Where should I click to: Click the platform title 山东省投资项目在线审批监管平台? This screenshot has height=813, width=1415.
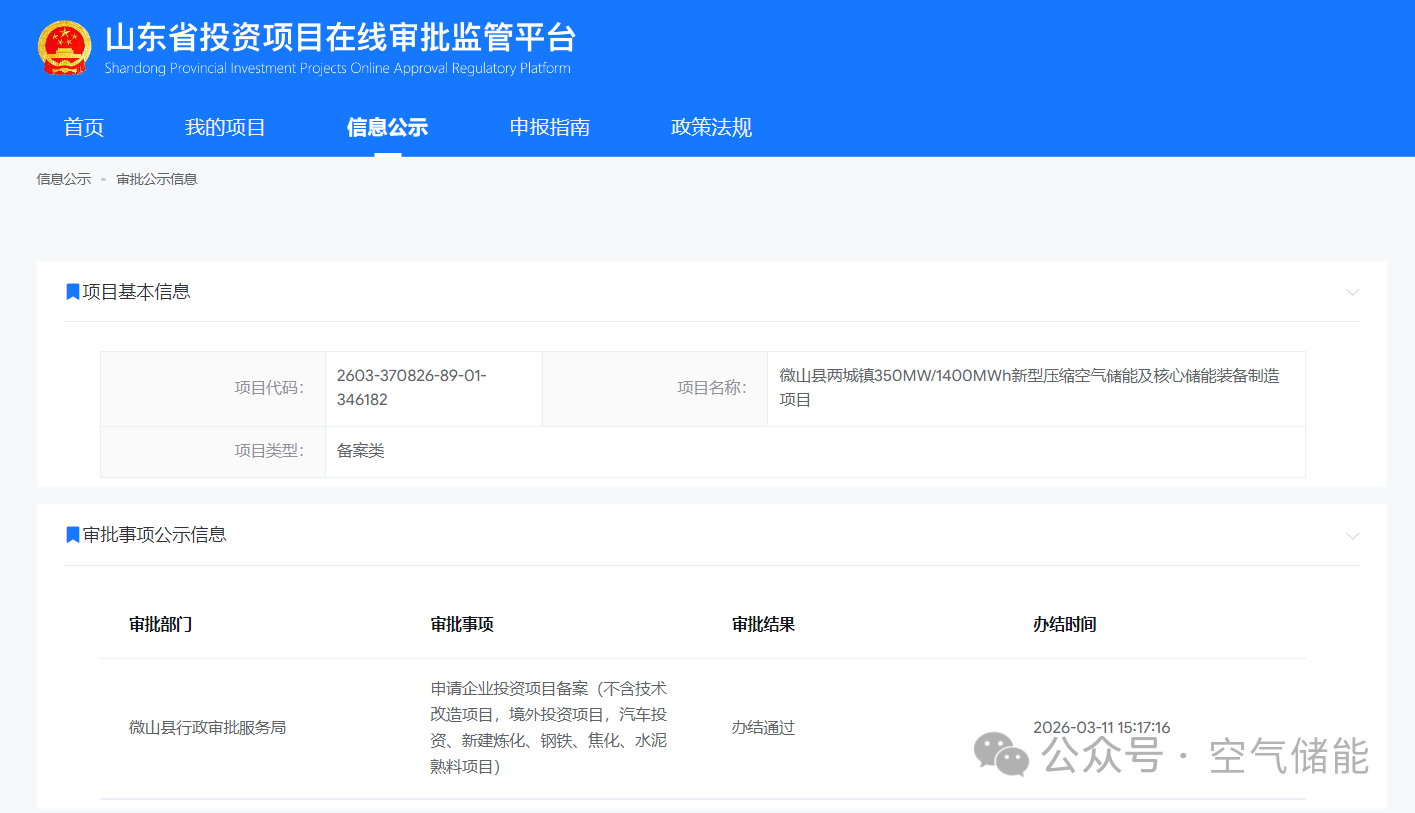(x=340, y=38)
